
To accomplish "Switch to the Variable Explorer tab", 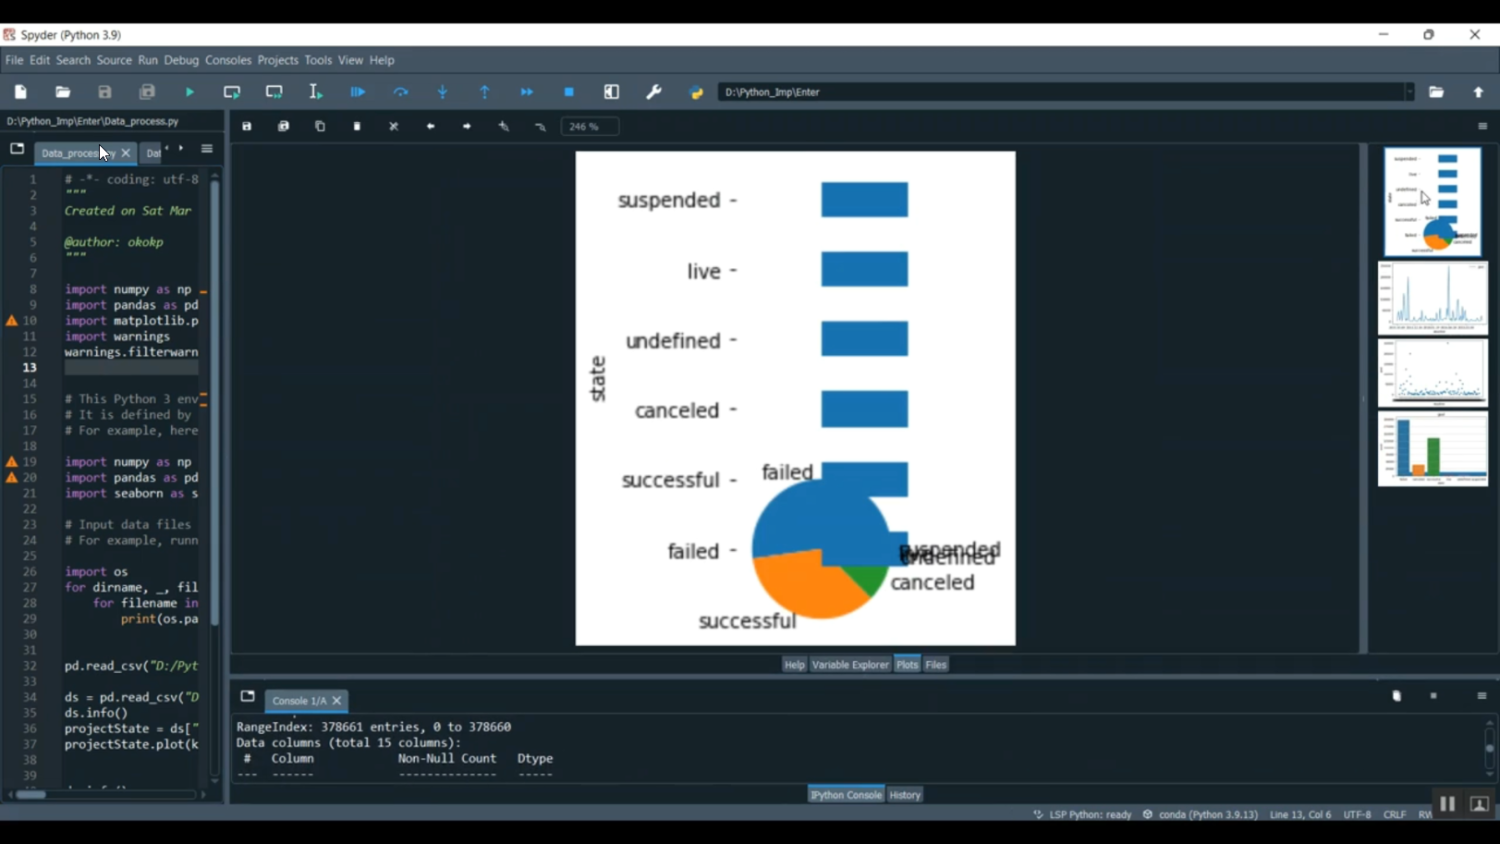I will [x=849, y=664].
